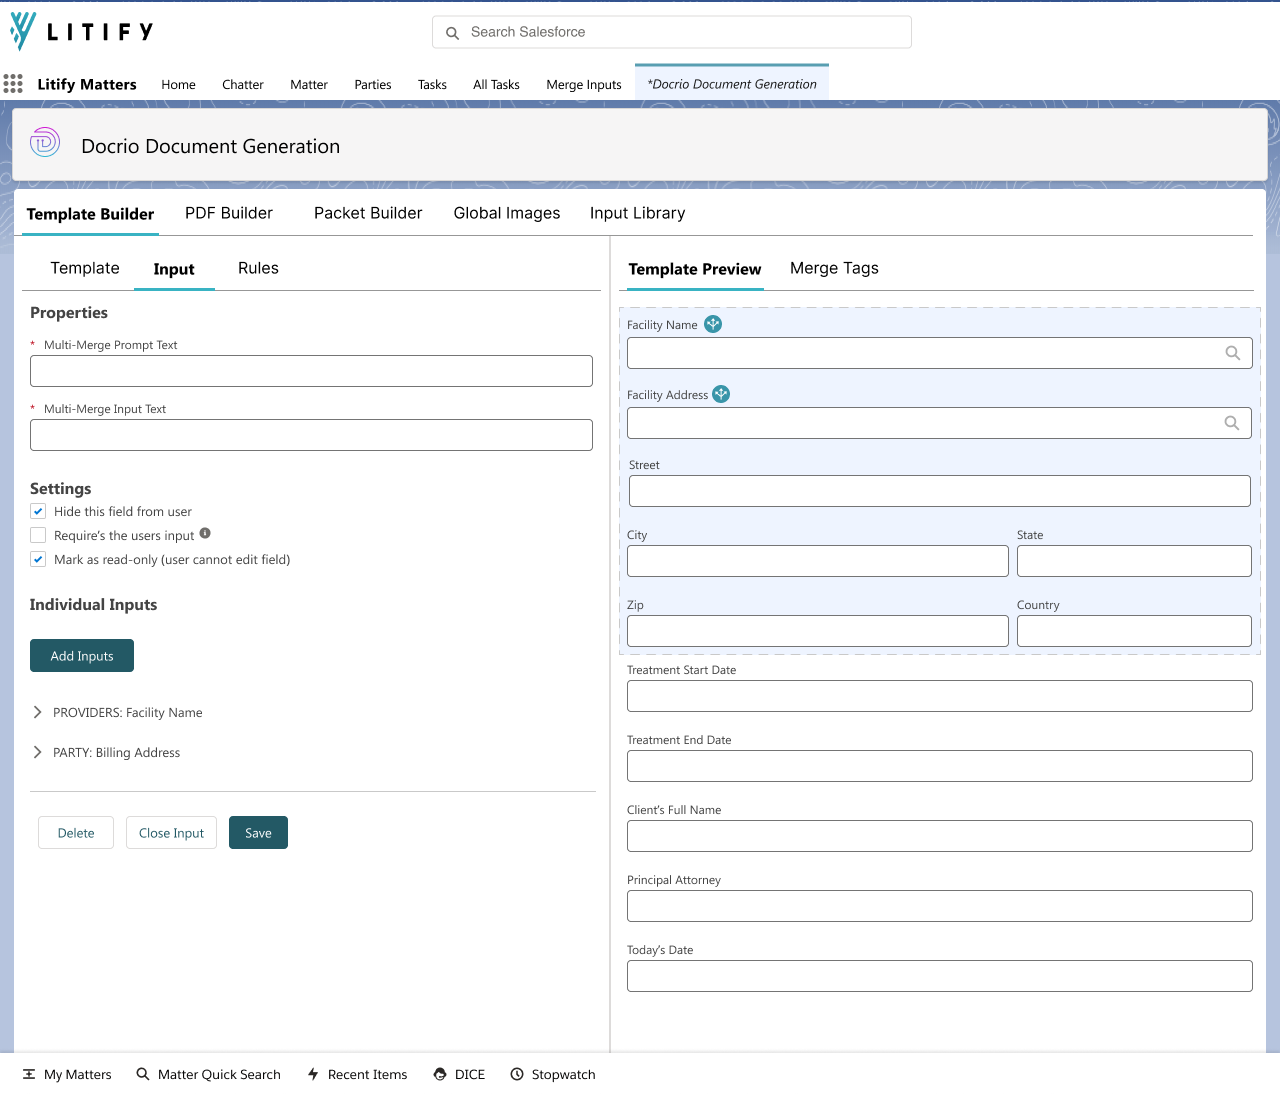Screen dimensions: 1280x1096
Task: Click the Principal Attorney field
Action: [940, 906]
